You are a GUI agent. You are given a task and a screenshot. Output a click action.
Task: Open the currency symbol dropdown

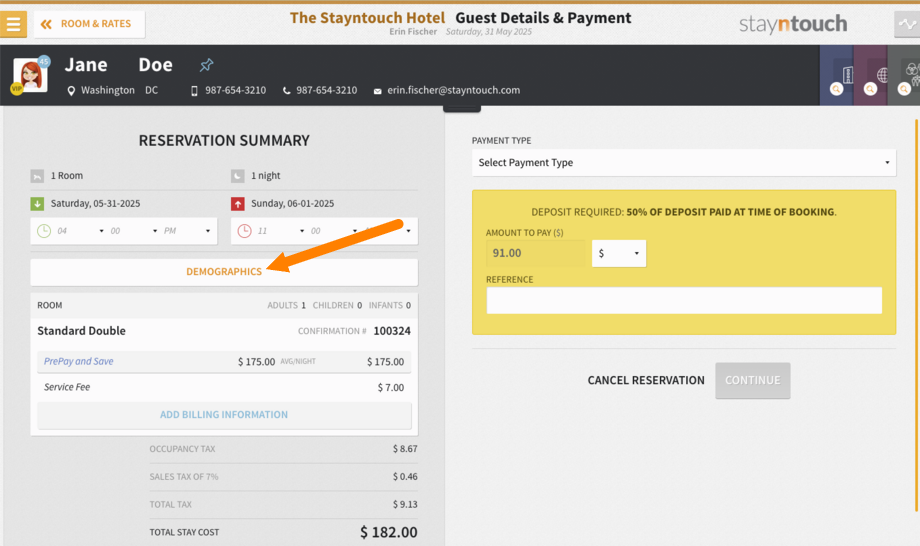coord(619,253)
